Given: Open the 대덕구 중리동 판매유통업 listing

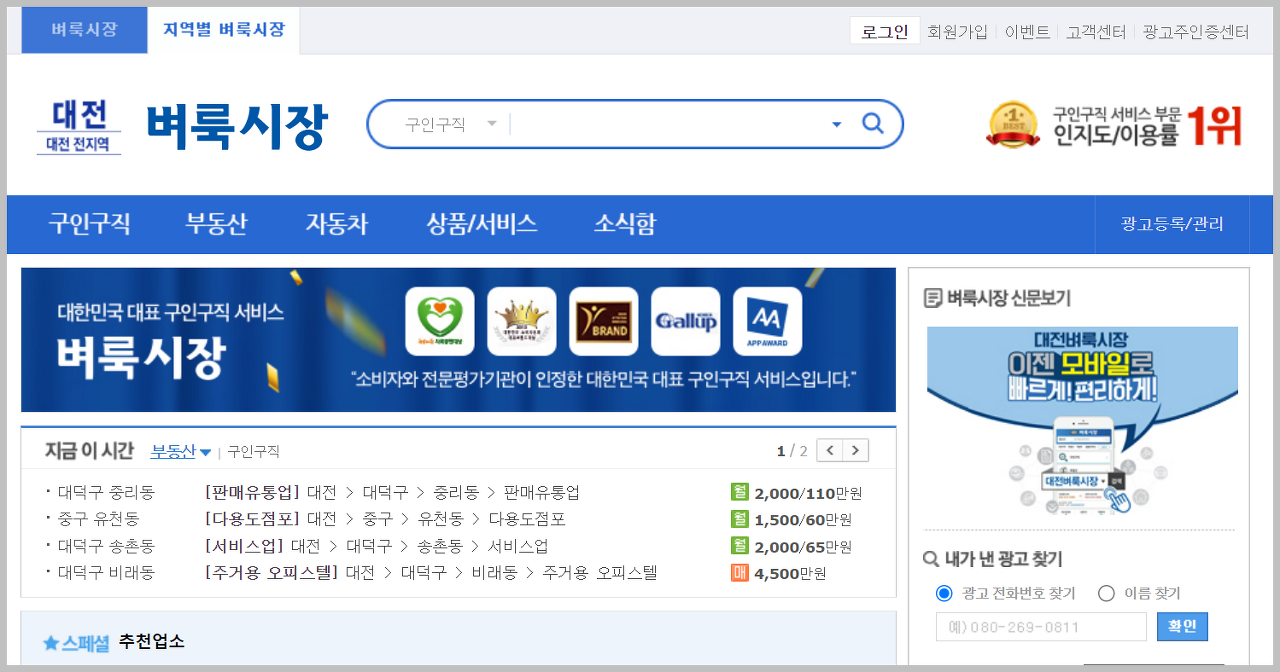Looking at the screenshot, I should 392,493.
